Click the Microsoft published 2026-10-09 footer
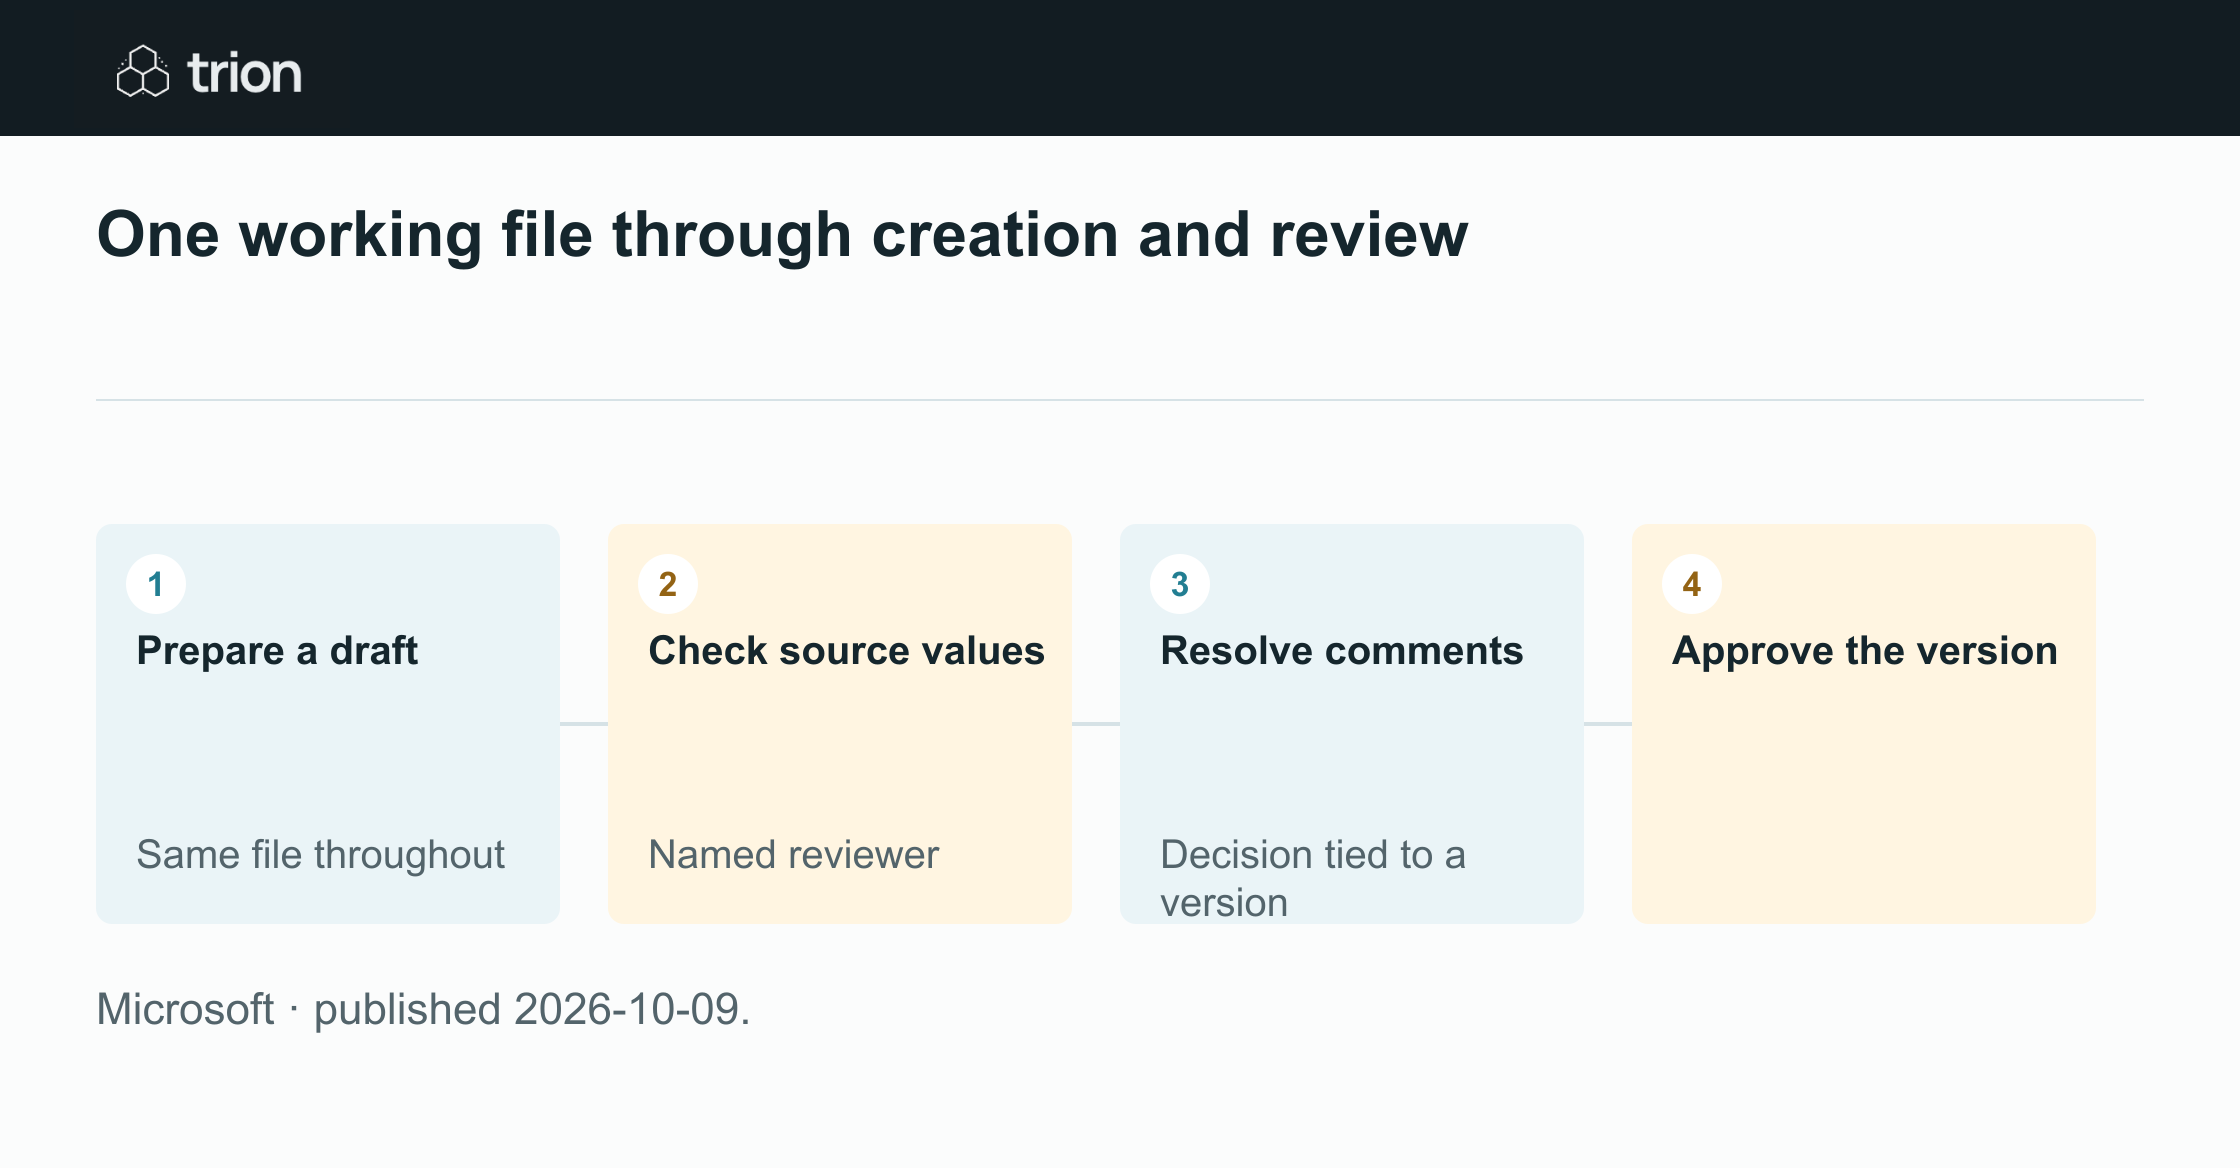Viewport: 2240px width, 1168px height. 423,1009
